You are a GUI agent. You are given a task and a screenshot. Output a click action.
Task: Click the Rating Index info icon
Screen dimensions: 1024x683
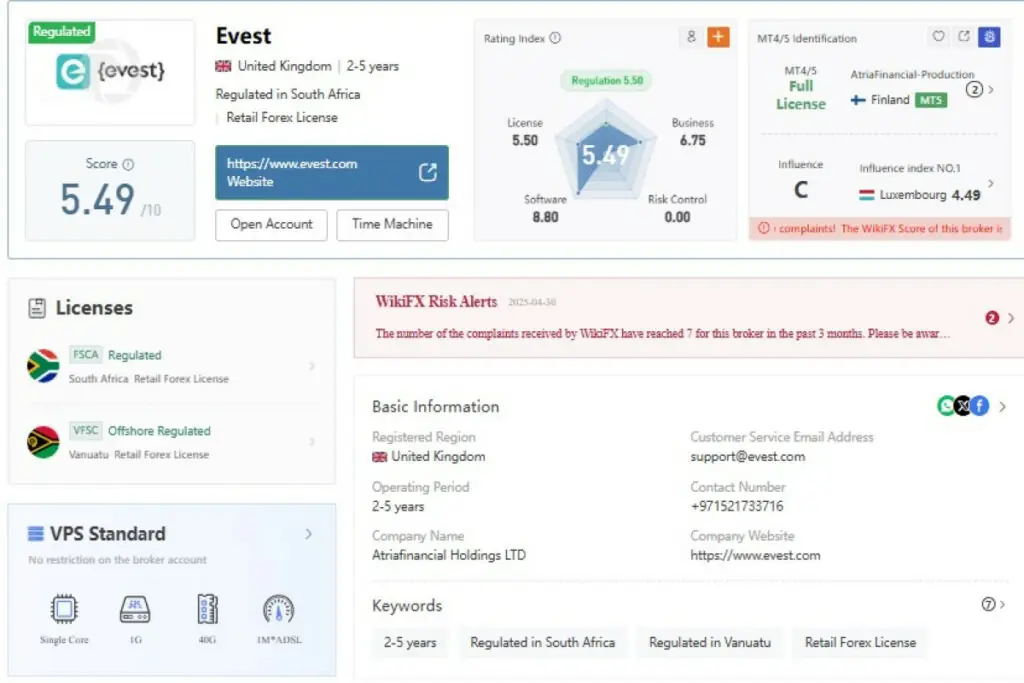[555, 38]
